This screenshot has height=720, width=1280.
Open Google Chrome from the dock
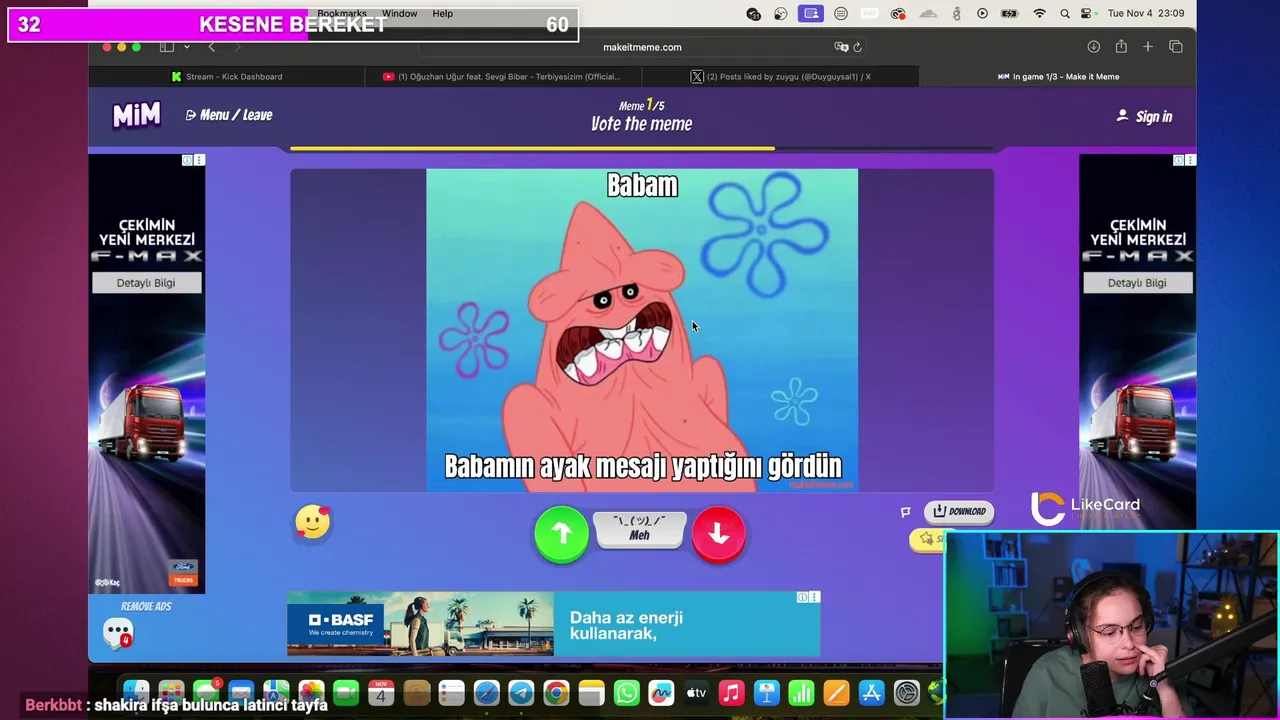click(556, 692)
